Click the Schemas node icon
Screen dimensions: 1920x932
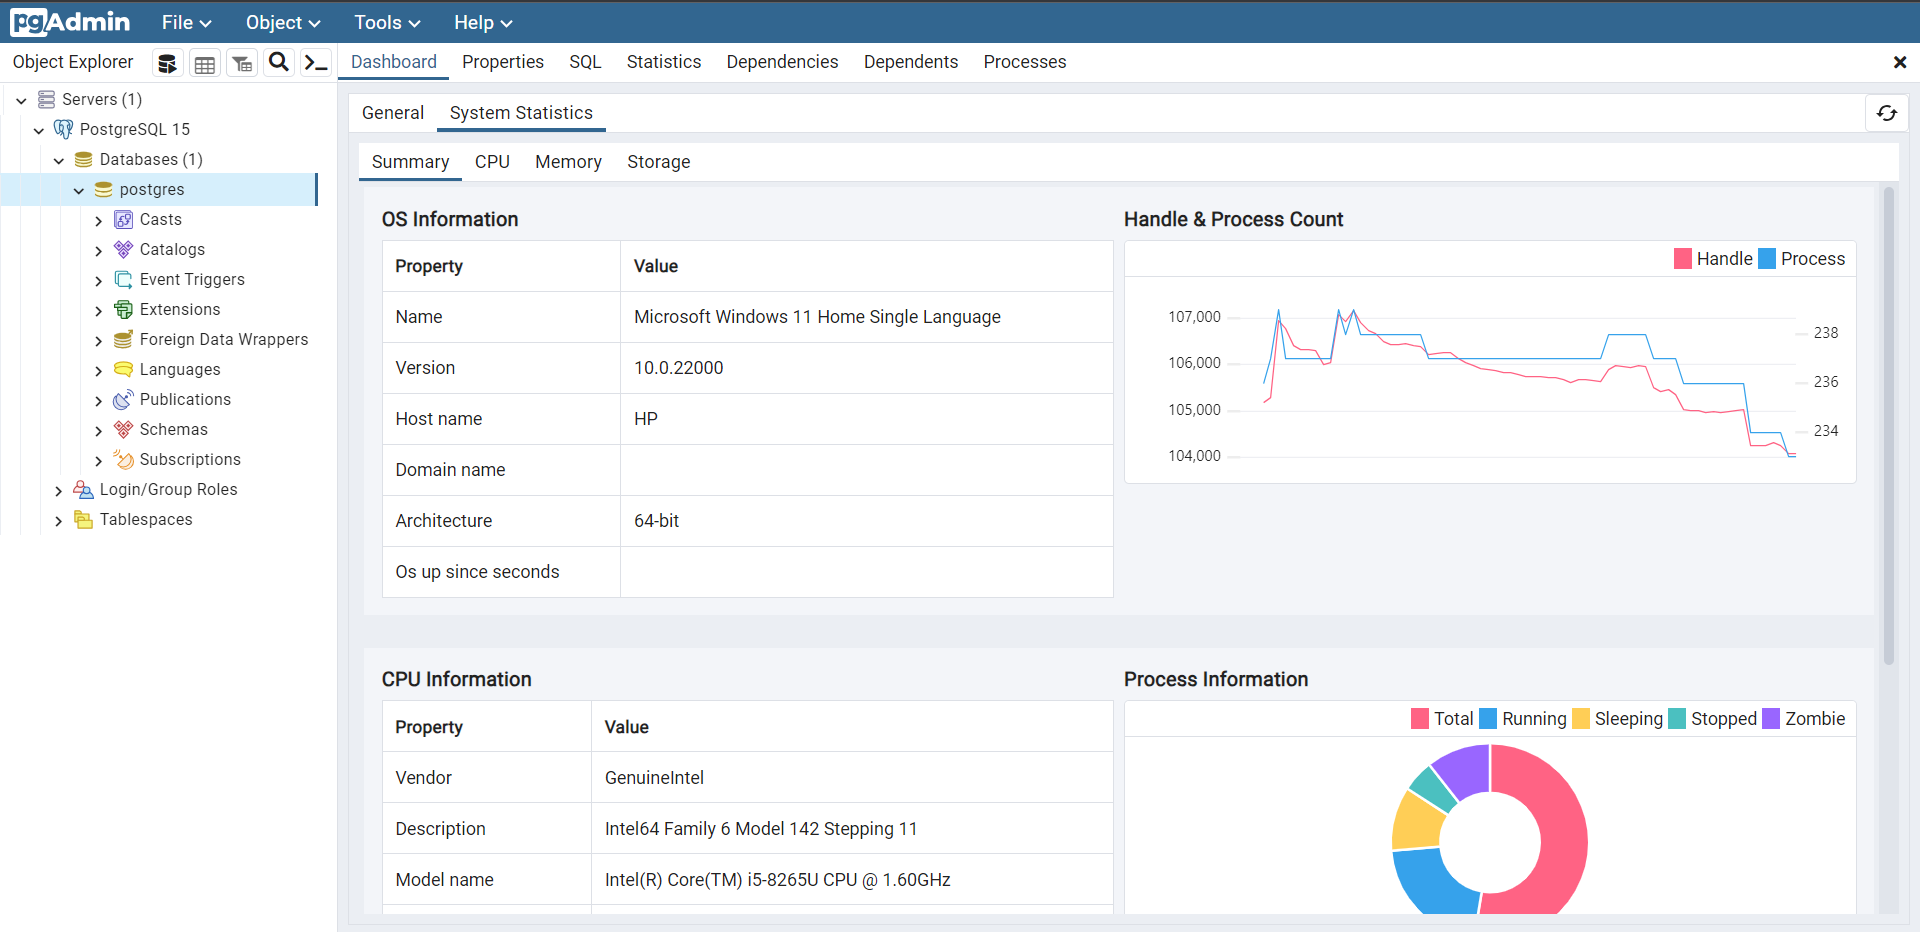click(123, 429)
